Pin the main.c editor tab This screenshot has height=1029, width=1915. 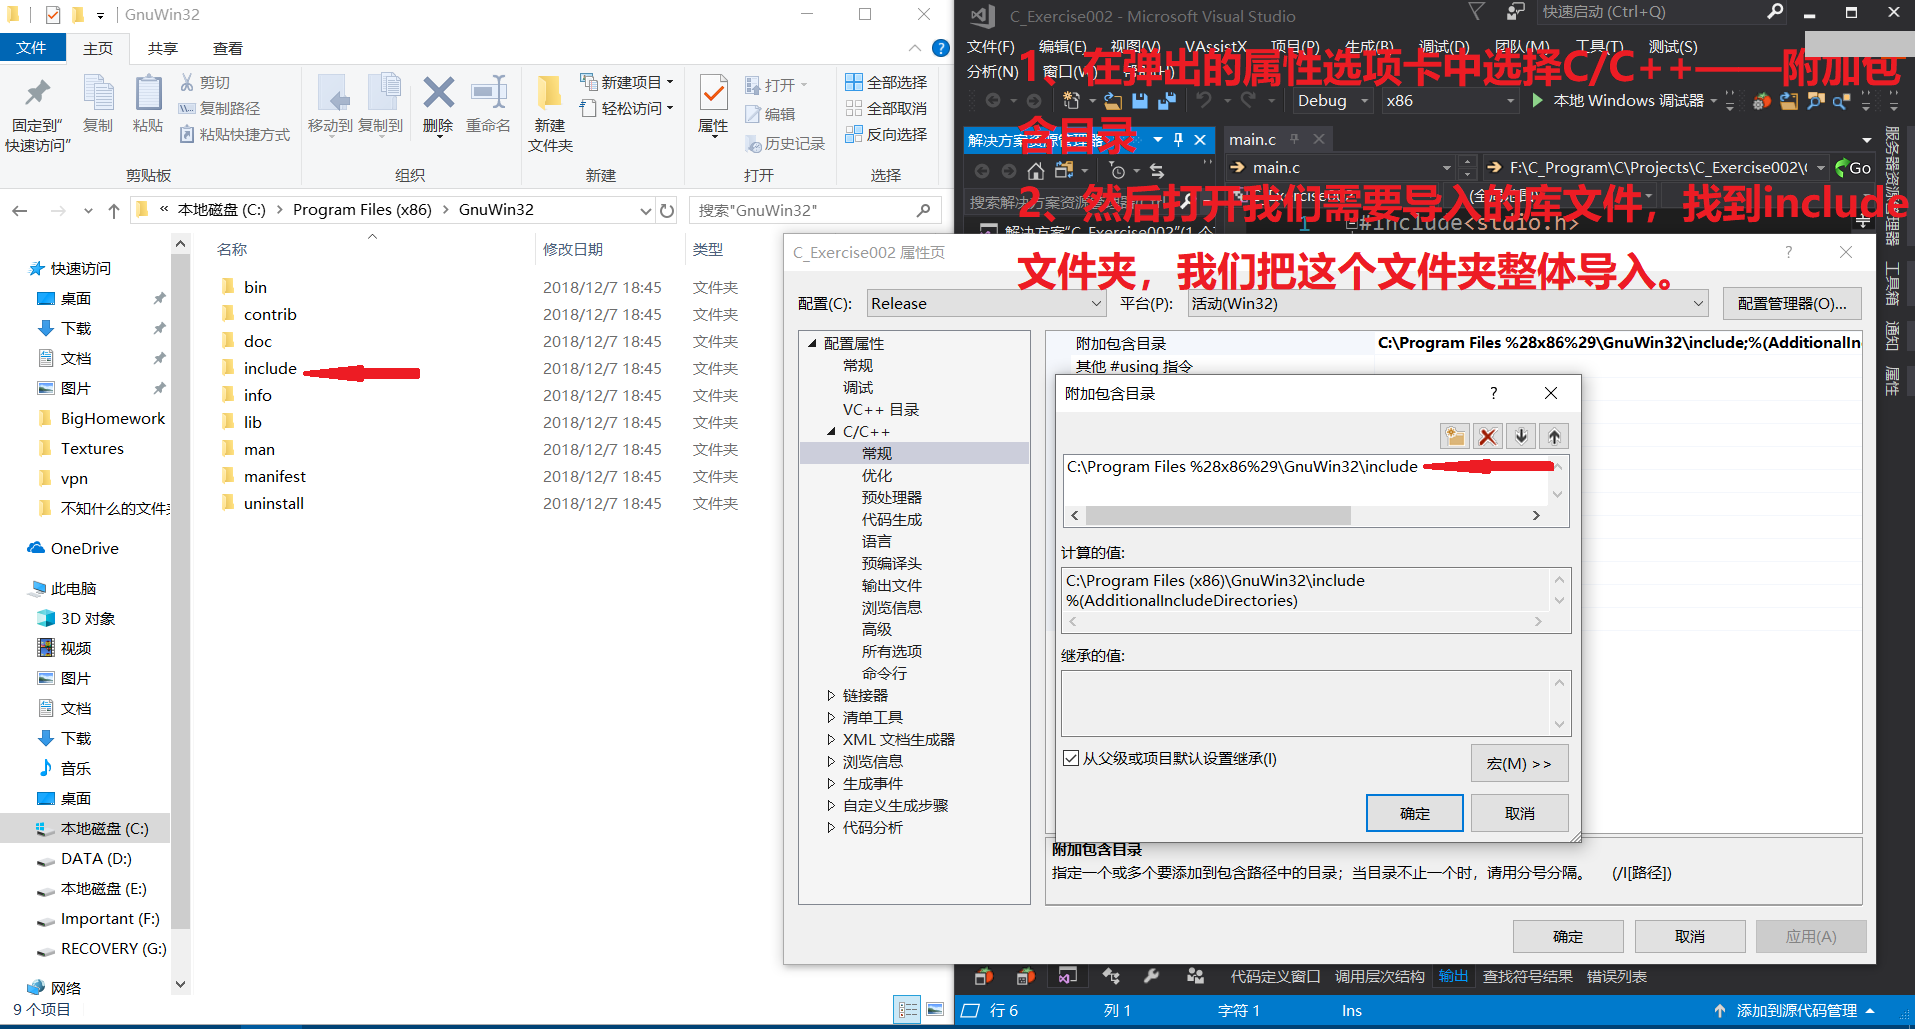pos(1294,139)
